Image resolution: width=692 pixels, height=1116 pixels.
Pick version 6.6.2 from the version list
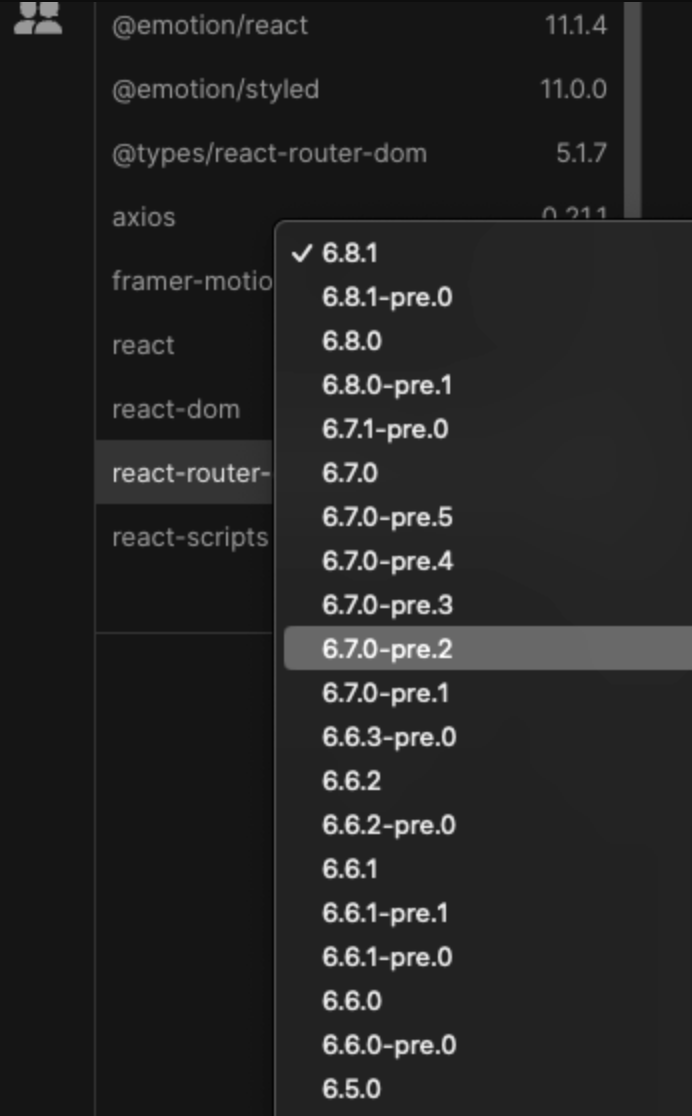pos(350,781)
